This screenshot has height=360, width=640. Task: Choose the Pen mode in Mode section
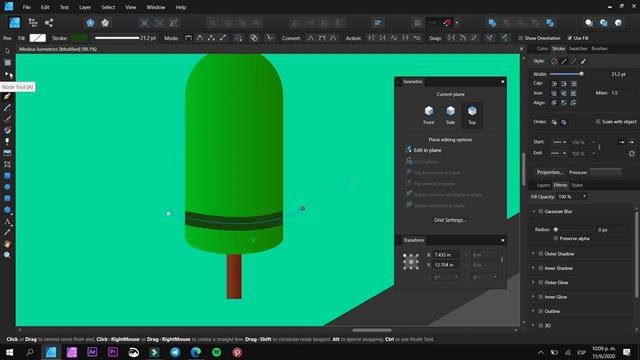pyautogui.click(x=189, y=38)
